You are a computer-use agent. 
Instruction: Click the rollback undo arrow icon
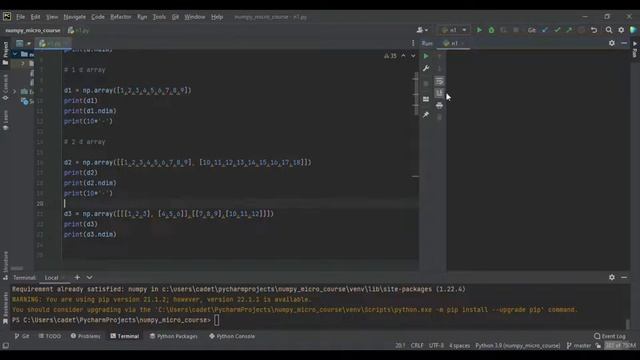tap(594, 30)
